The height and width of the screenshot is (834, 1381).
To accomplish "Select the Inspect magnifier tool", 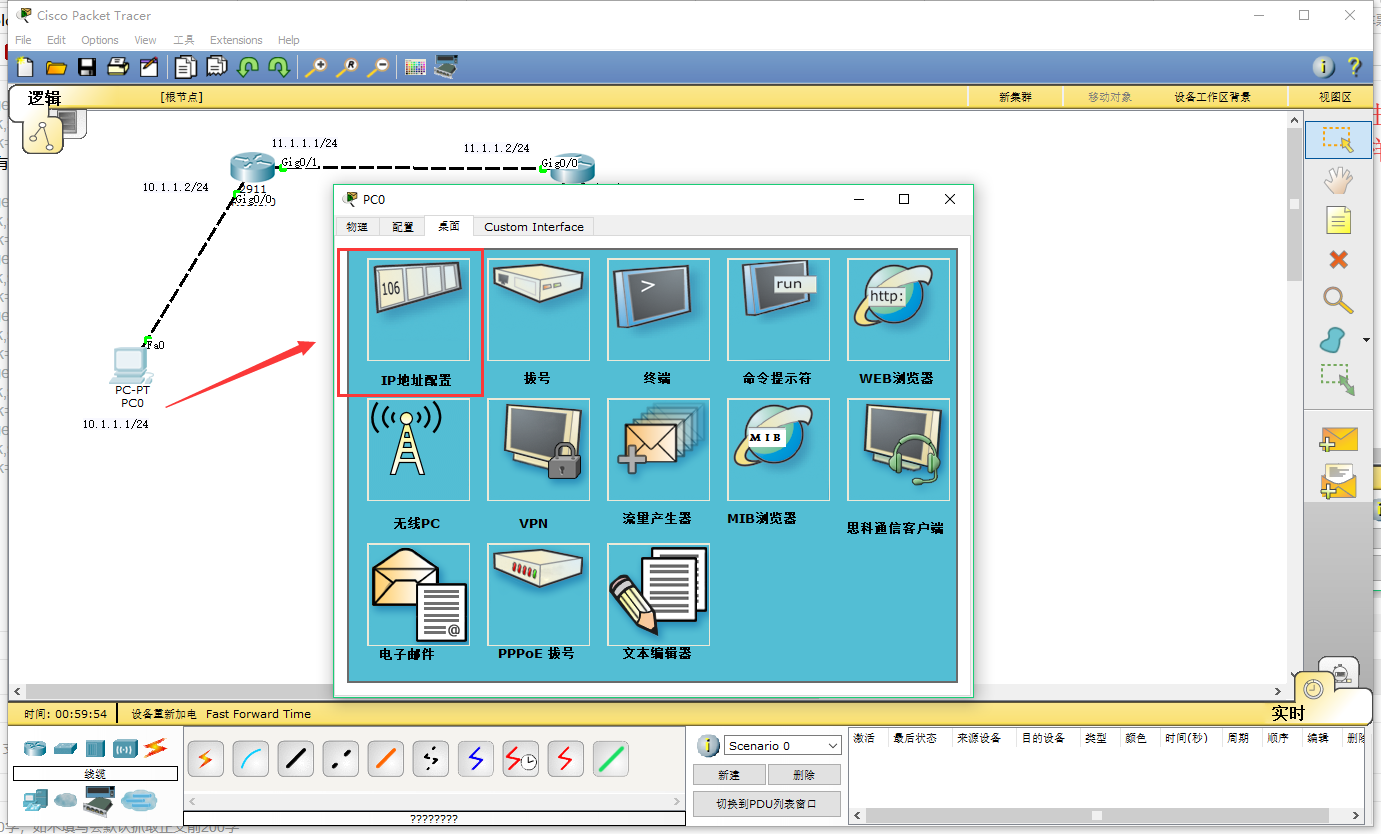I will coord(1338,299).
